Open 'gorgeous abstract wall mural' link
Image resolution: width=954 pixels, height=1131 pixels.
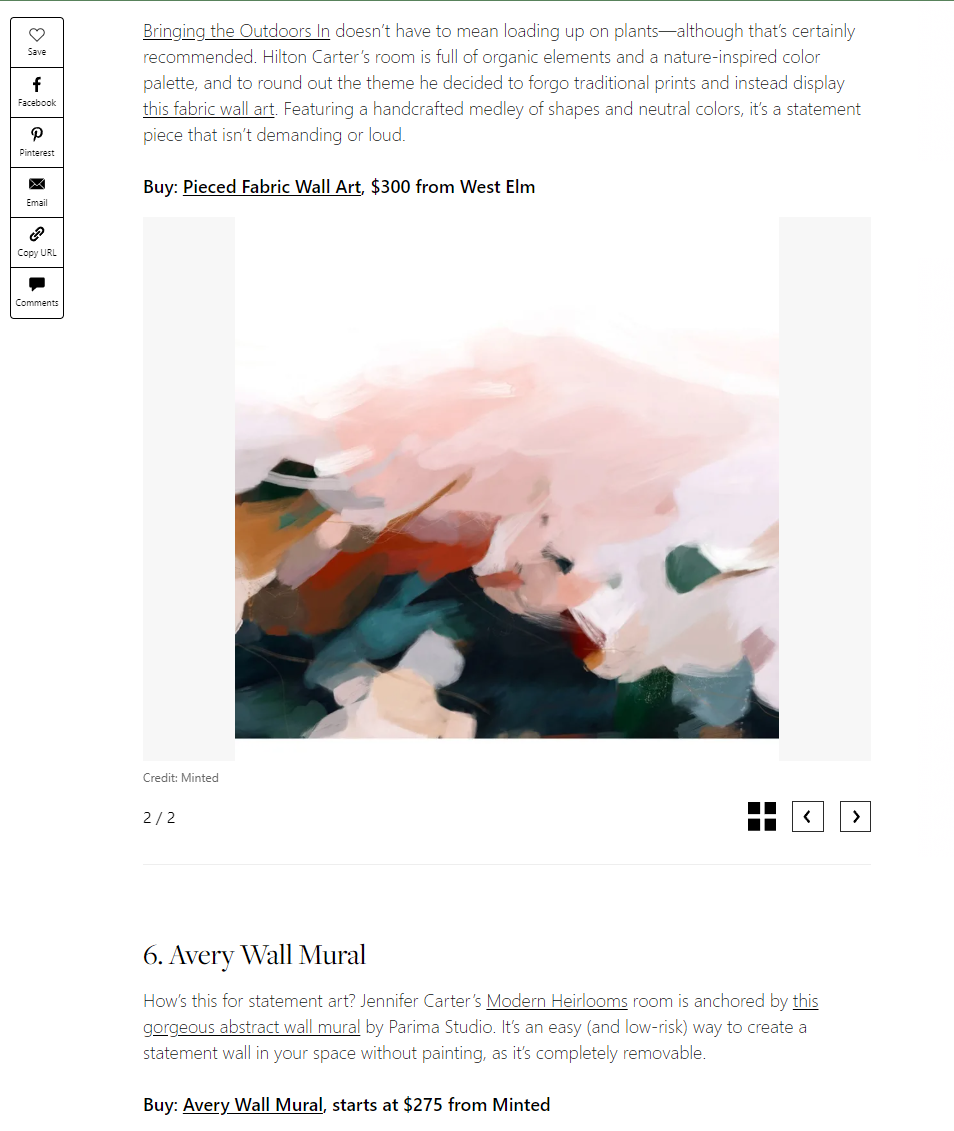[x=251, y=1027]
